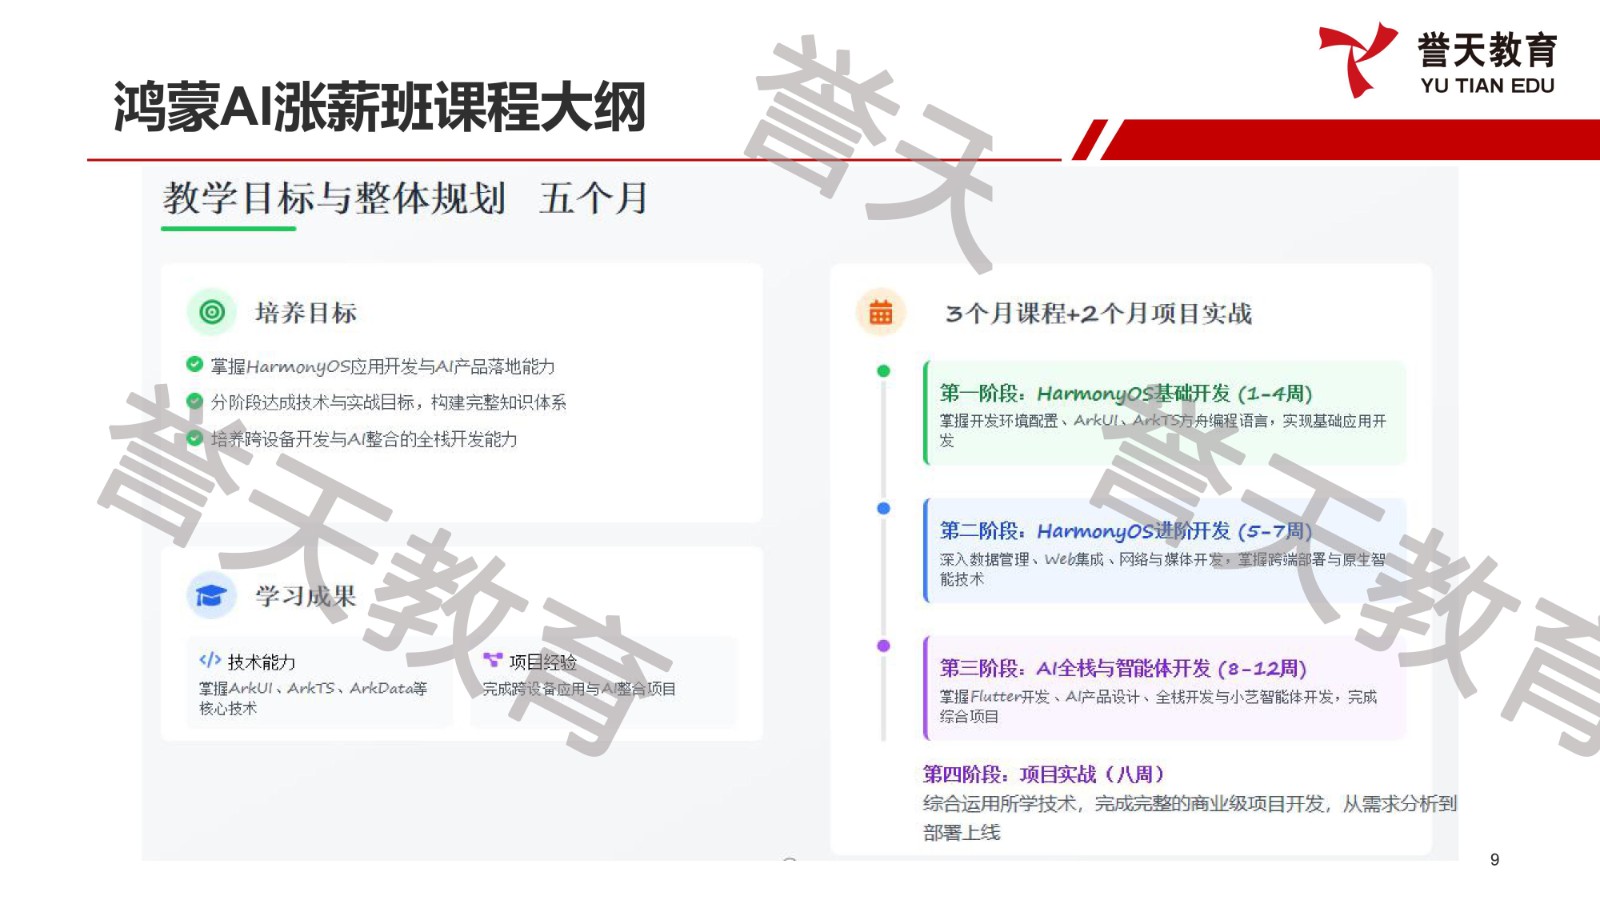The height and width of the screenshot is (900, 1600).
Task: Click the slide page number 9
Action: (x=1494, y=860)
